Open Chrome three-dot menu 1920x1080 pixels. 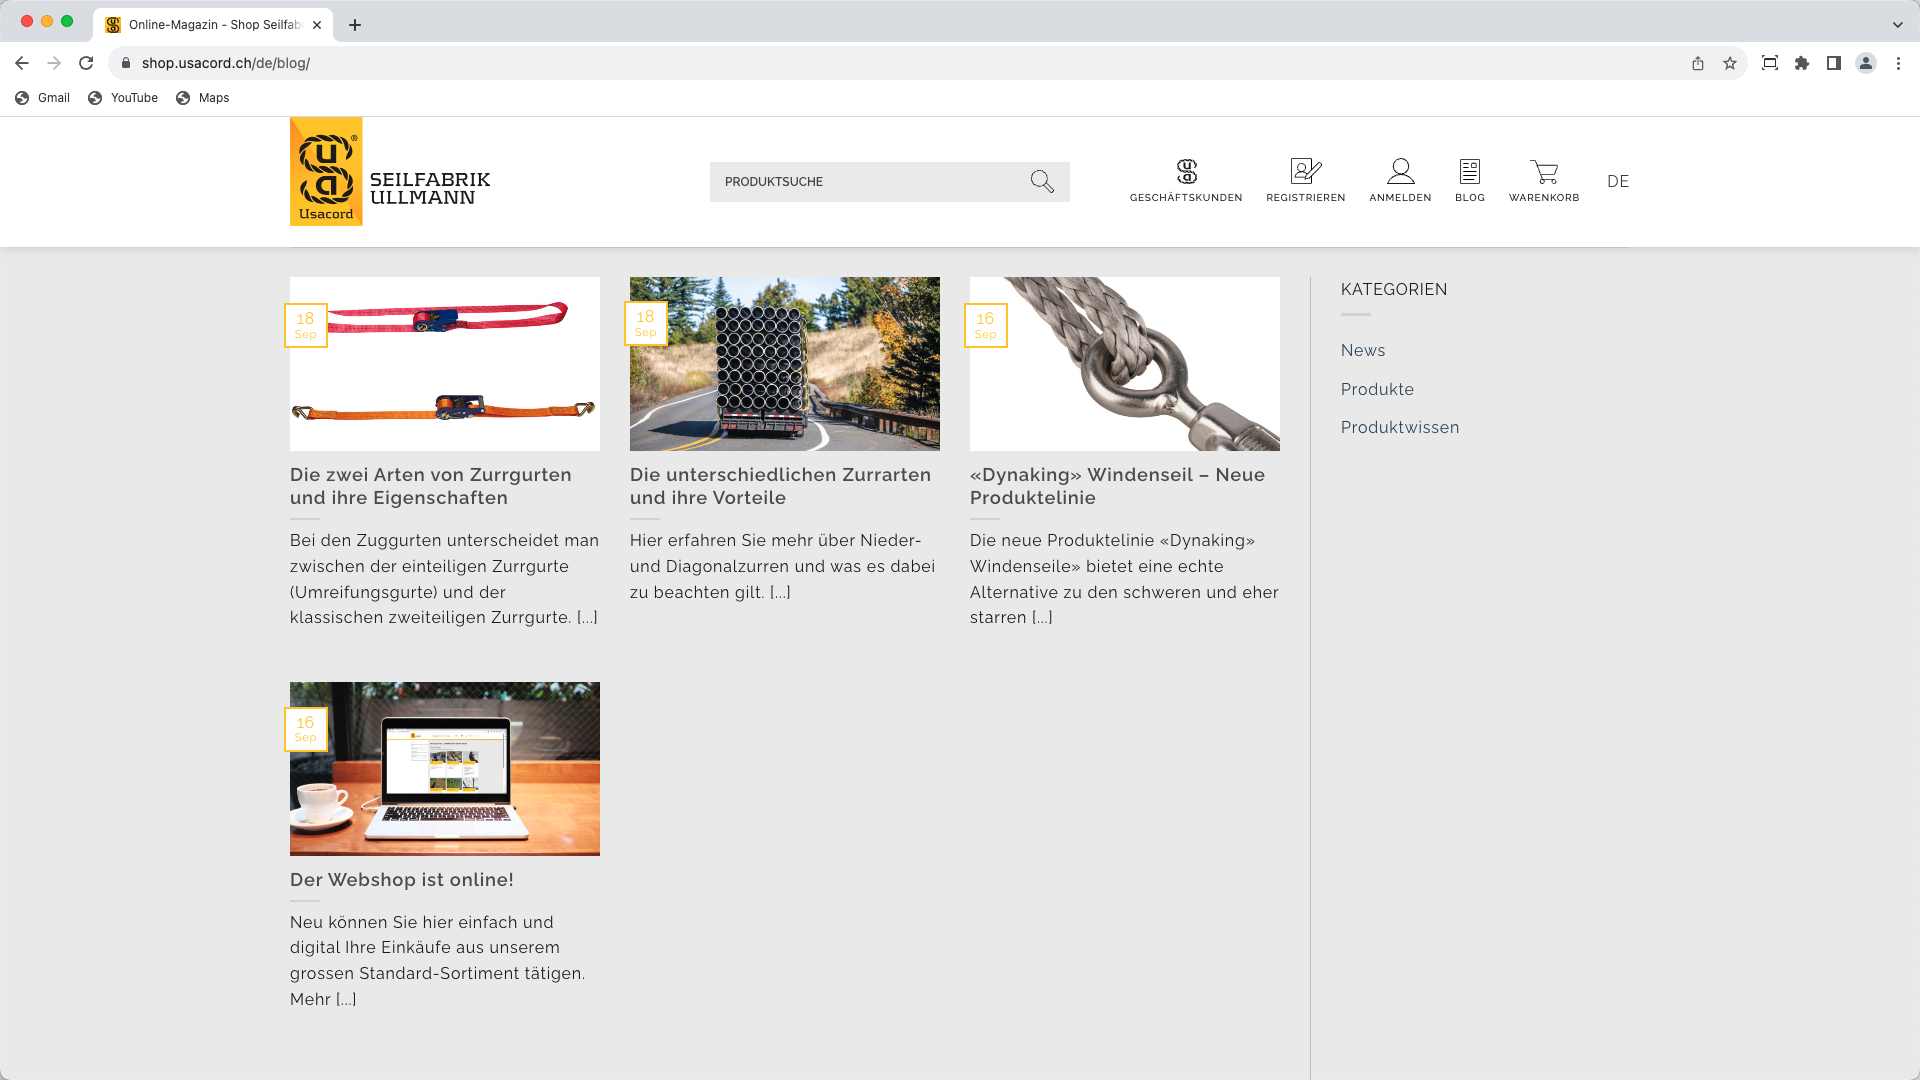coord(1898,63)
